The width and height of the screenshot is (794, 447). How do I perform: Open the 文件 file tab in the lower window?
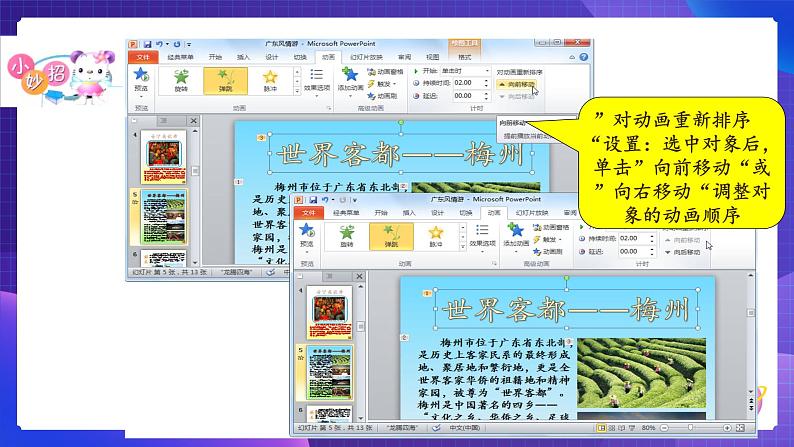point(308,213)
